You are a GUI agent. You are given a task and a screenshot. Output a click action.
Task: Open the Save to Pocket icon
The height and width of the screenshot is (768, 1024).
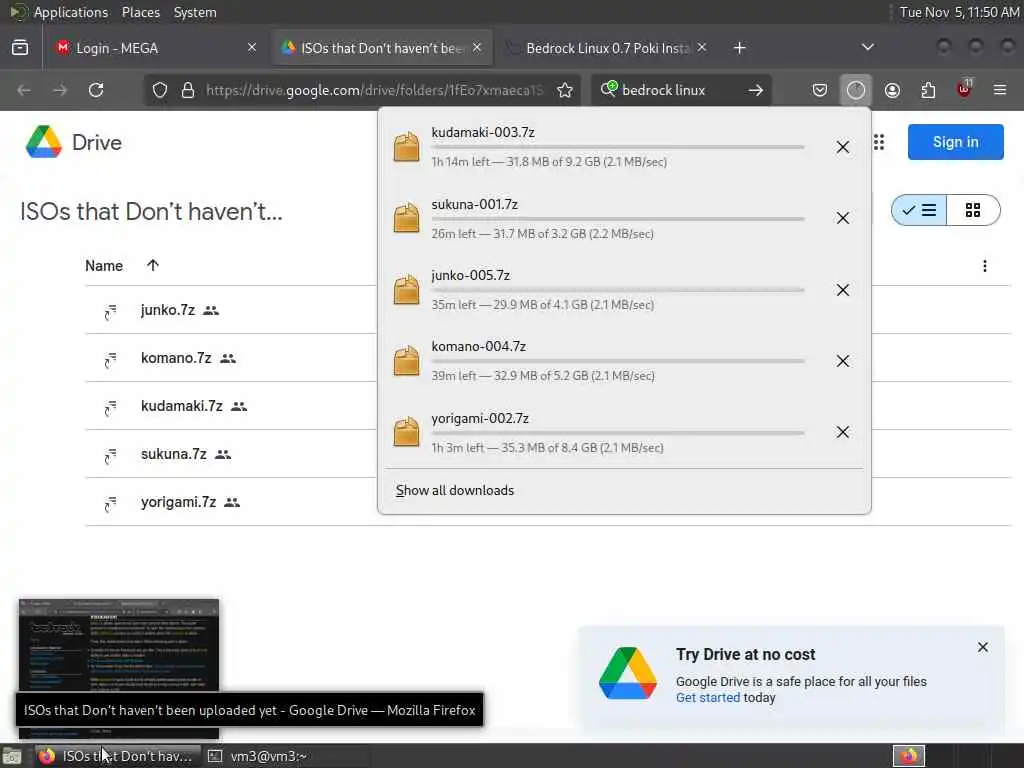point(820,90)
